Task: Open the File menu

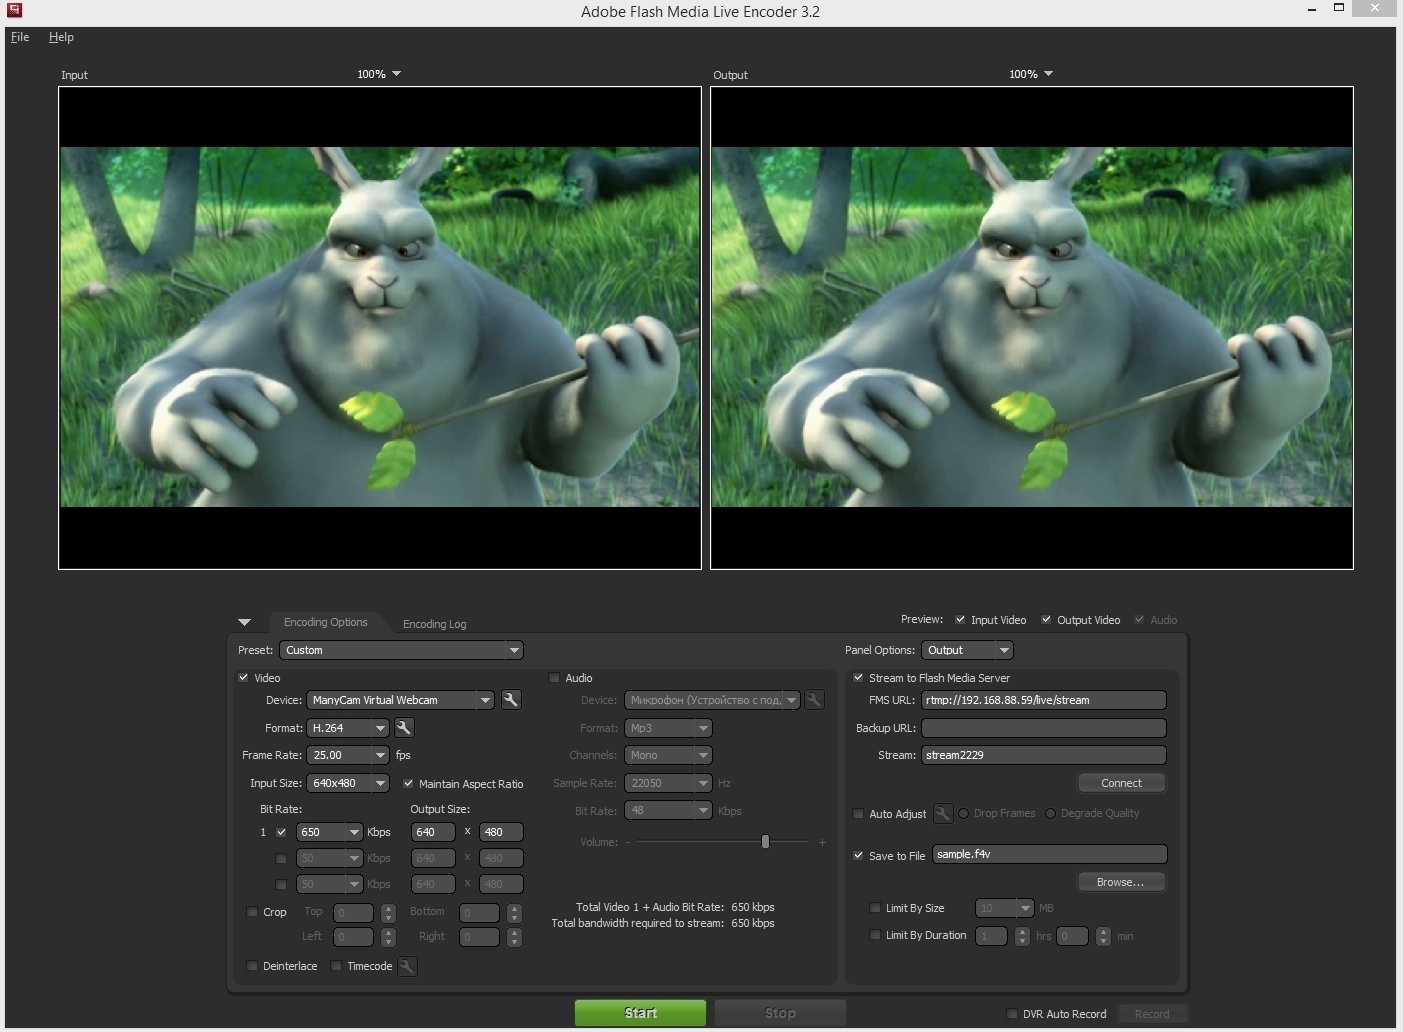Action: (20, 37)
